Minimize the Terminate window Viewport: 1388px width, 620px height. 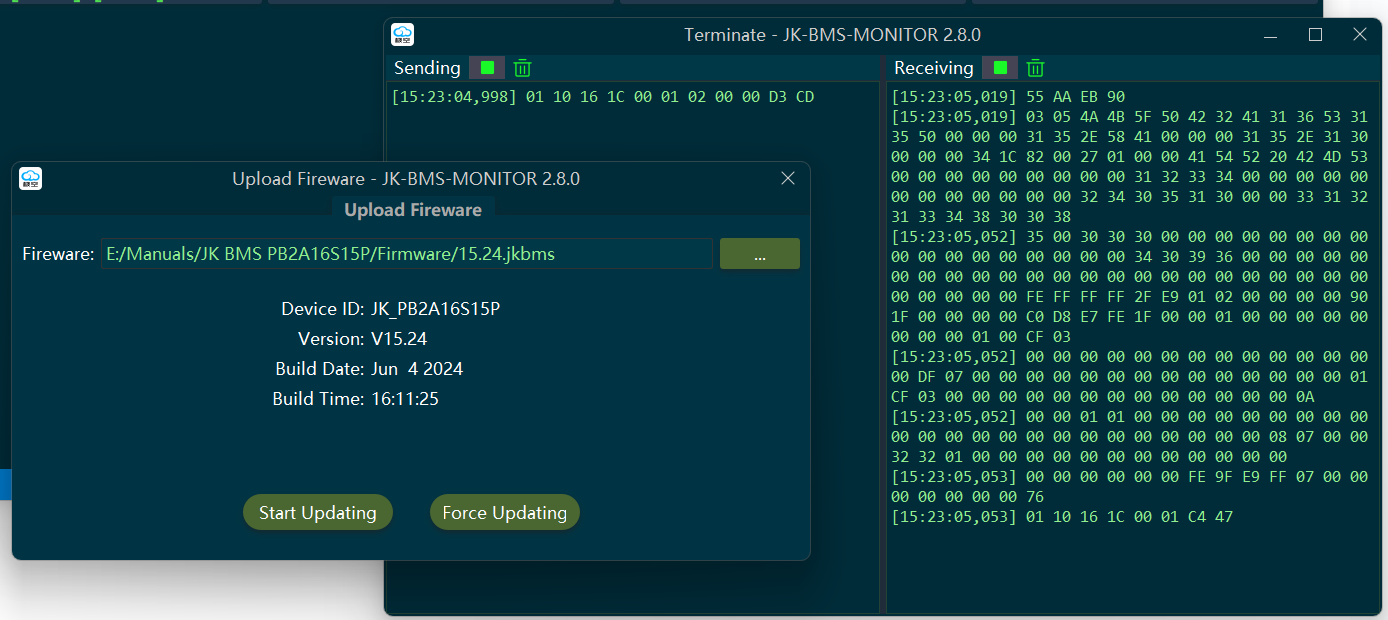tap(1271, 35)
